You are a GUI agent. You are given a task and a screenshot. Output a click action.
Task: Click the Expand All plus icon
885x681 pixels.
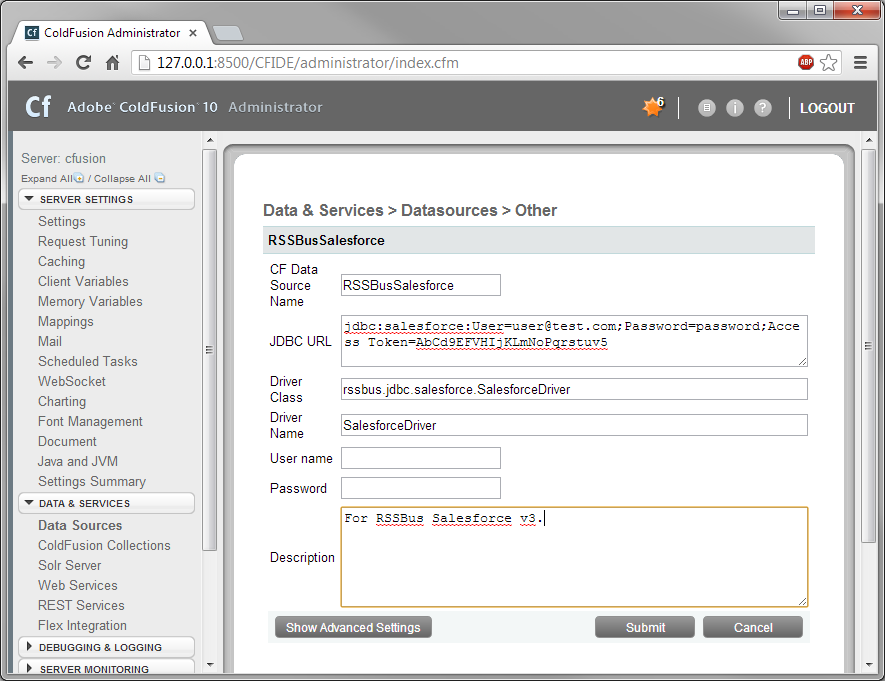point(79,179)
